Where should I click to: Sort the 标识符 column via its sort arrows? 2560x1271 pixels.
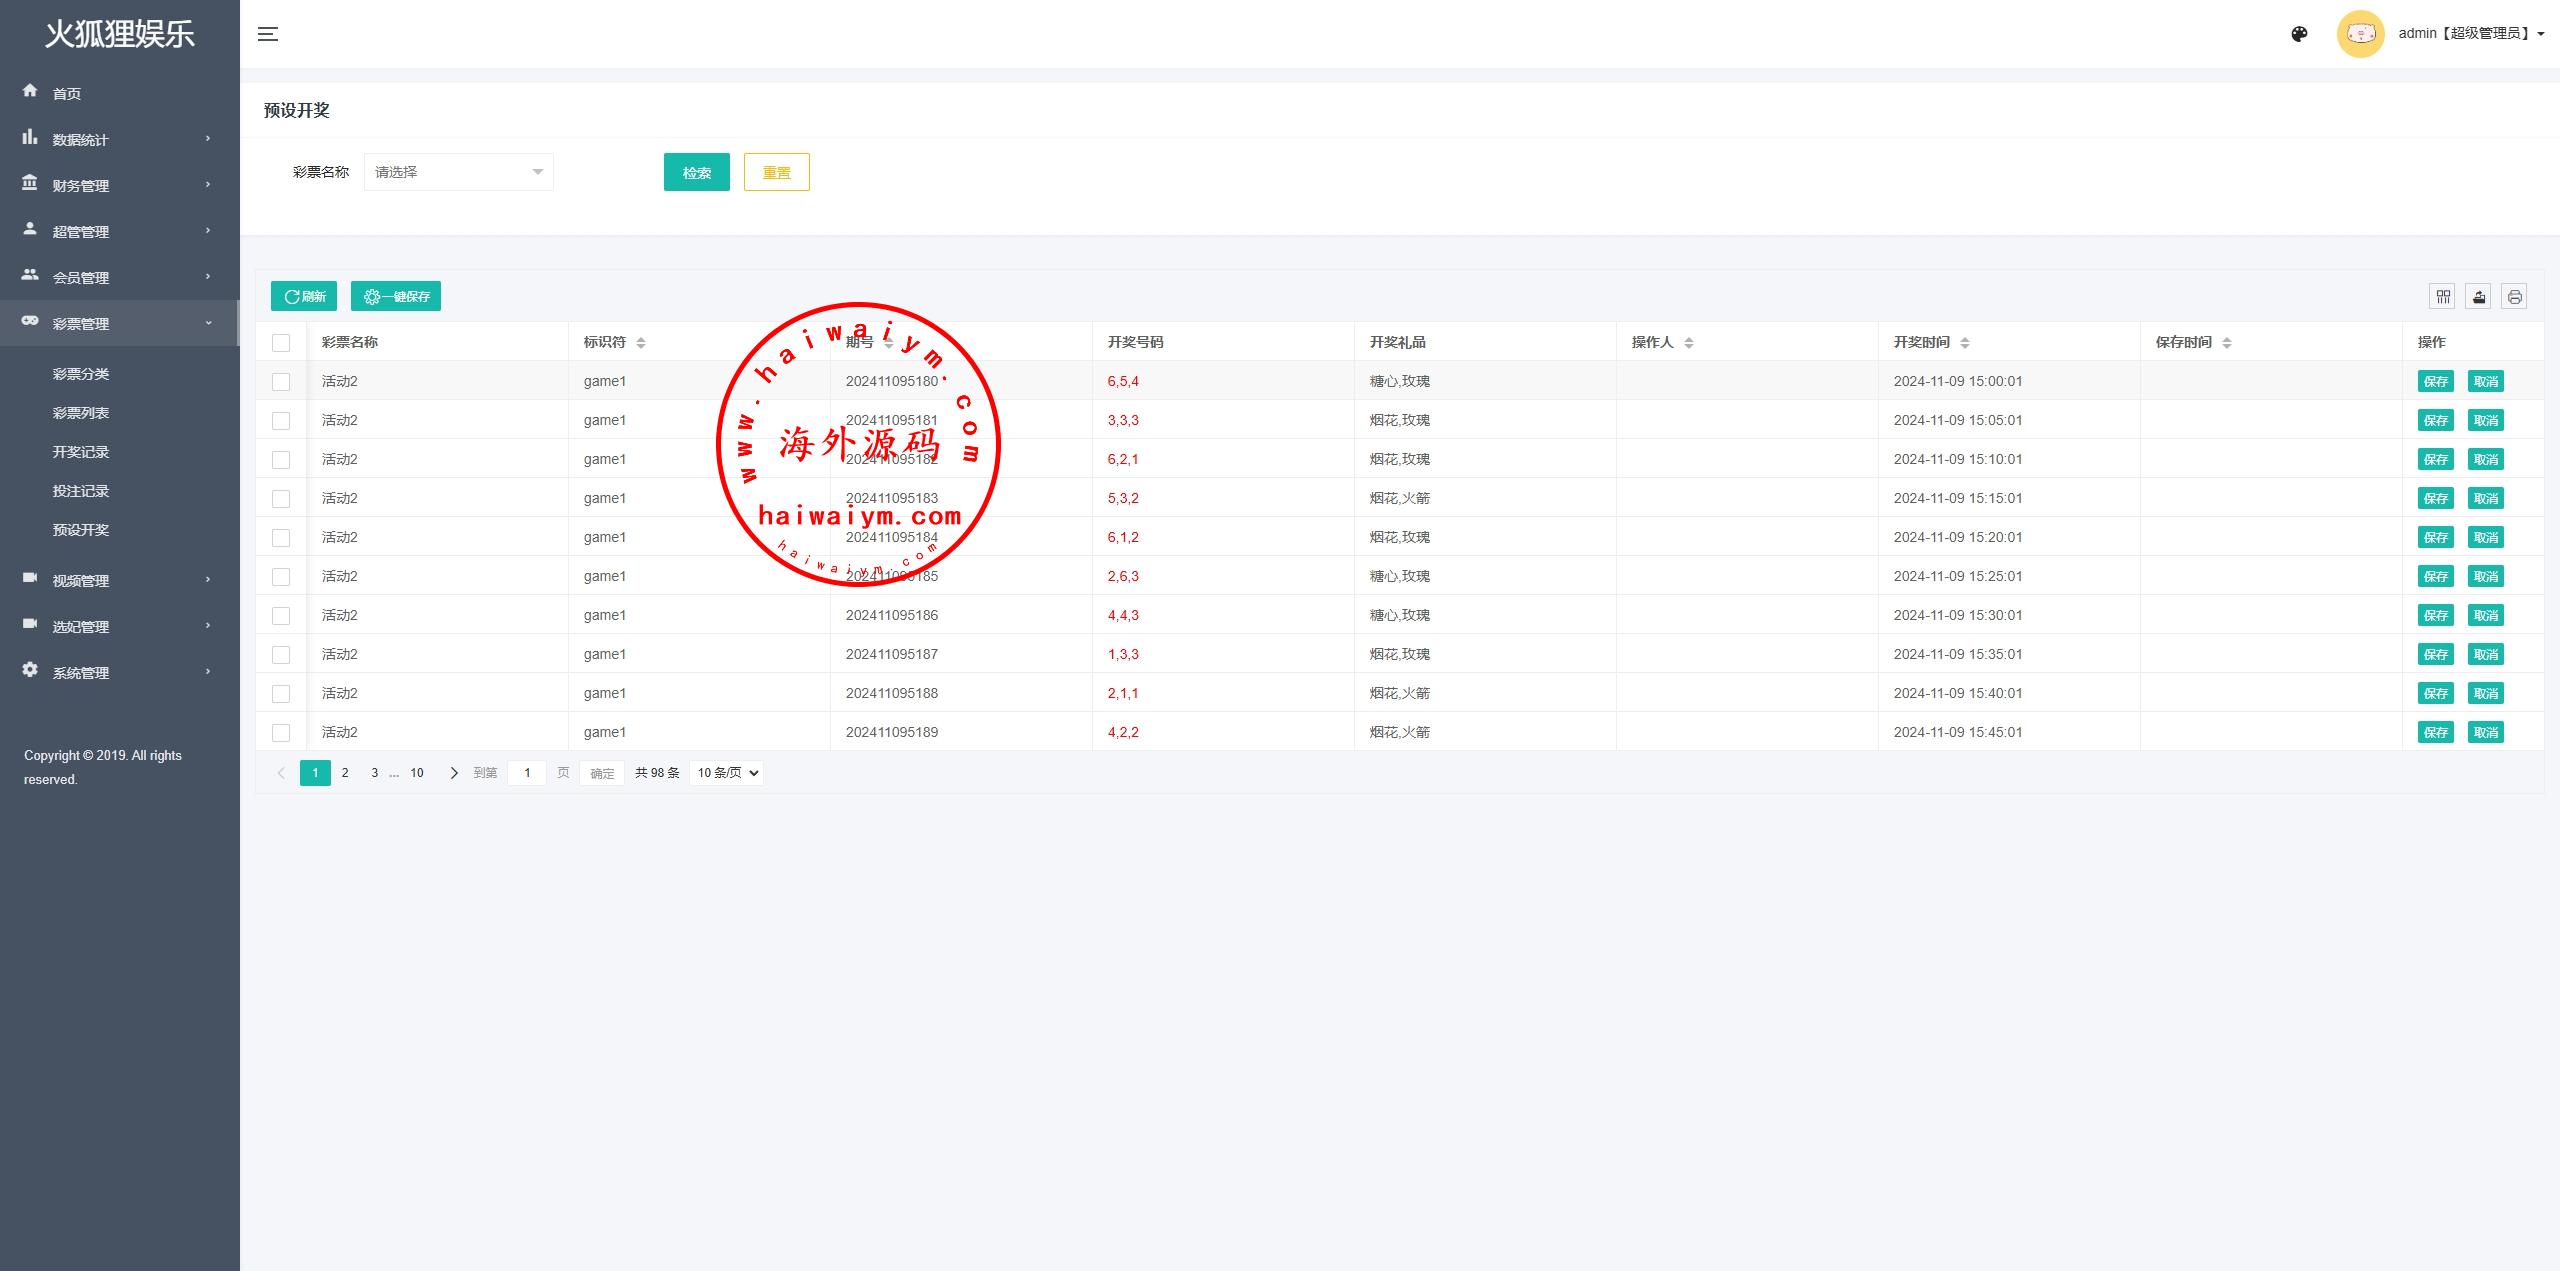point(641,343)
